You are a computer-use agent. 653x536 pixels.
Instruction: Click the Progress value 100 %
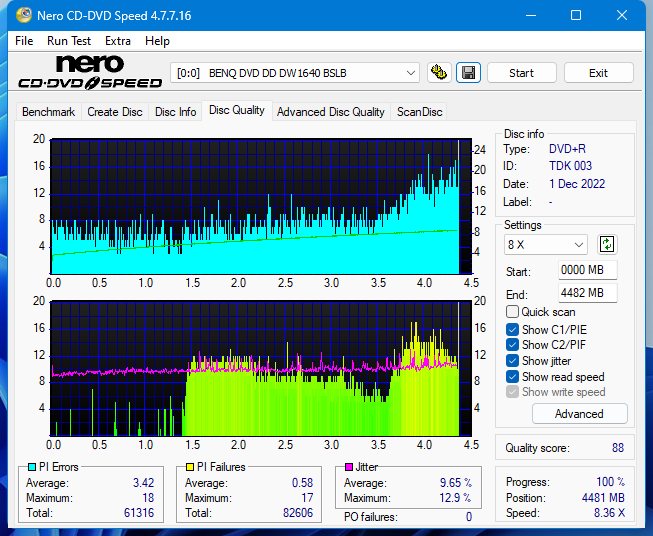tap(610, 482)
